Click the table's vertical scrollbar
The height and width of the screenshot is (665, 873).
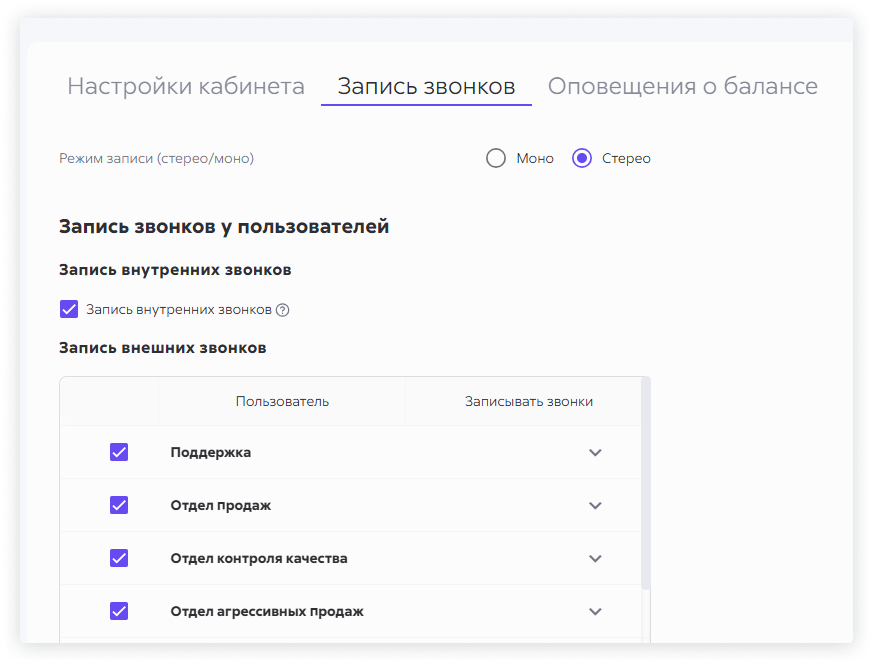click(x=645, y=480)
